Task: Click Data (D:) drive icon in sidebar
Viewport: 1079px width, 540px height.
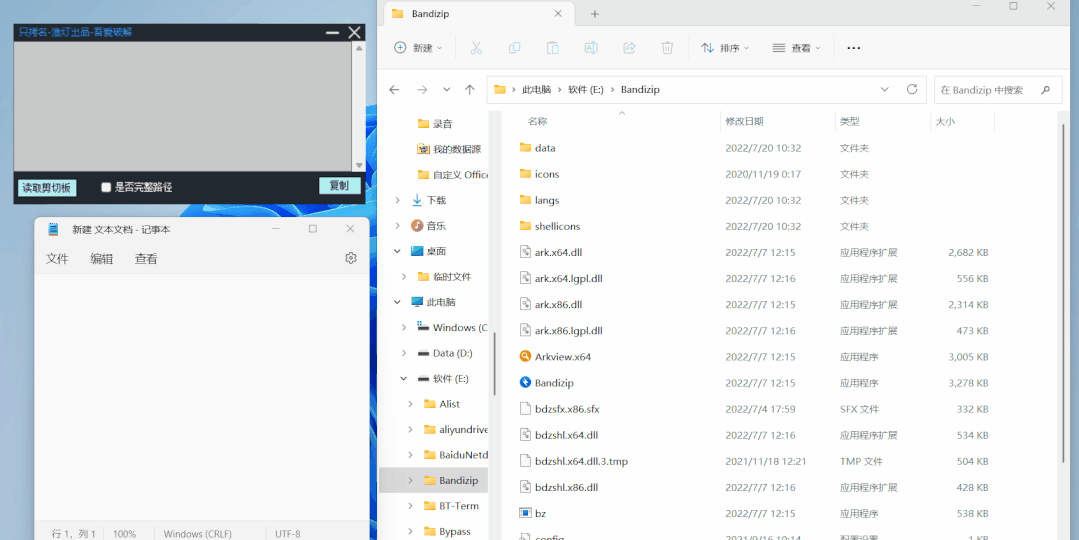Action: pos(424,353)
